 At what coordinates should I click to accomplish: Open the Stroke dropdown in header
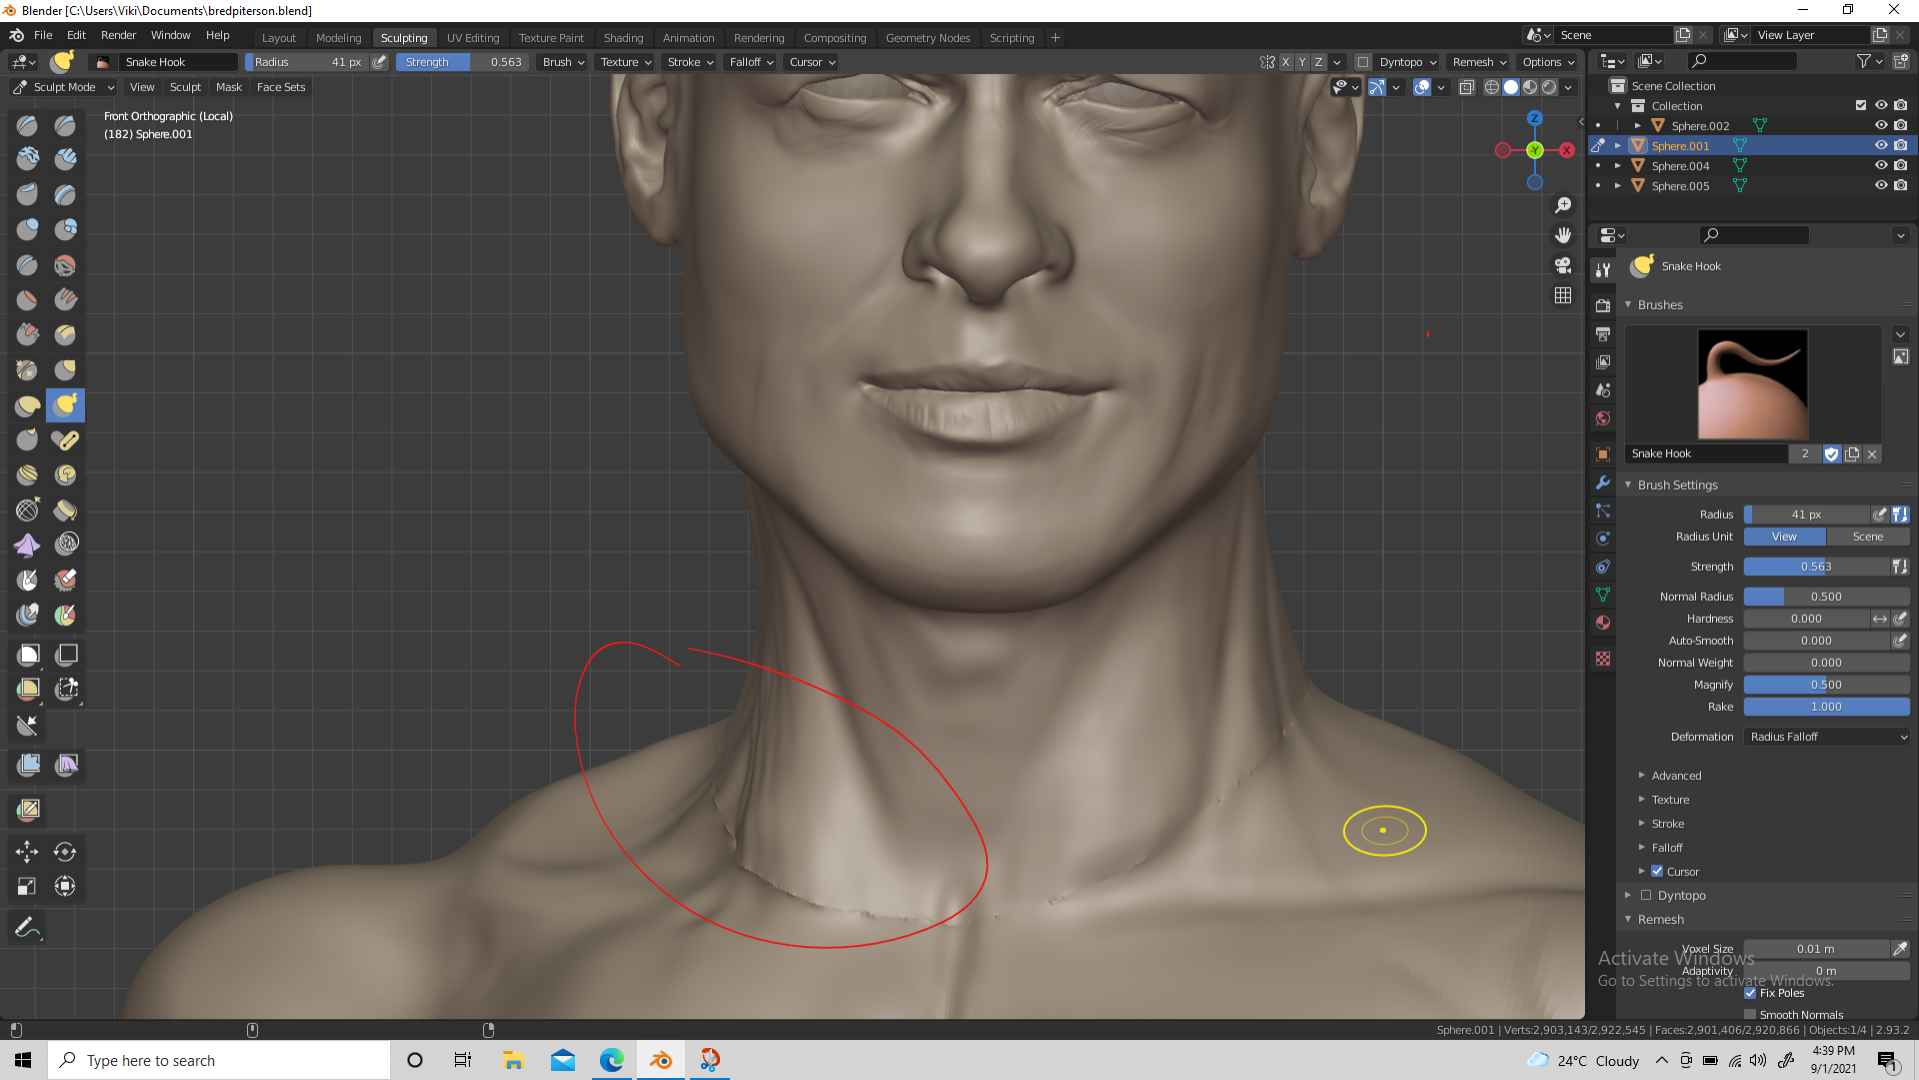pyautogui.click(x=690, y=62)
